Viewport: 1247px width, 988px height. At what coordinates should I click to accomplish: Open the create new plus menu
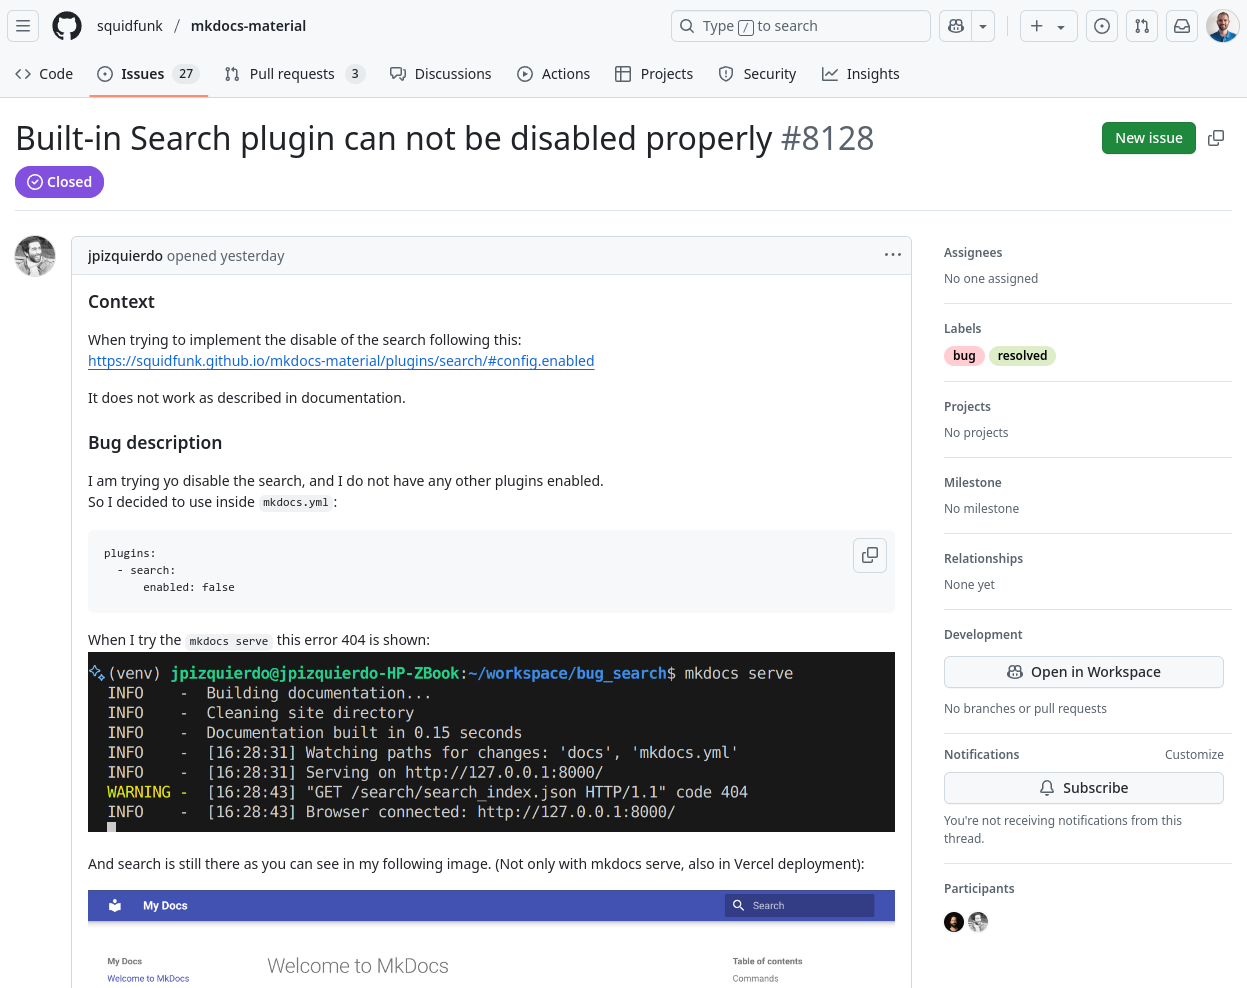[x=1048, y=26]
